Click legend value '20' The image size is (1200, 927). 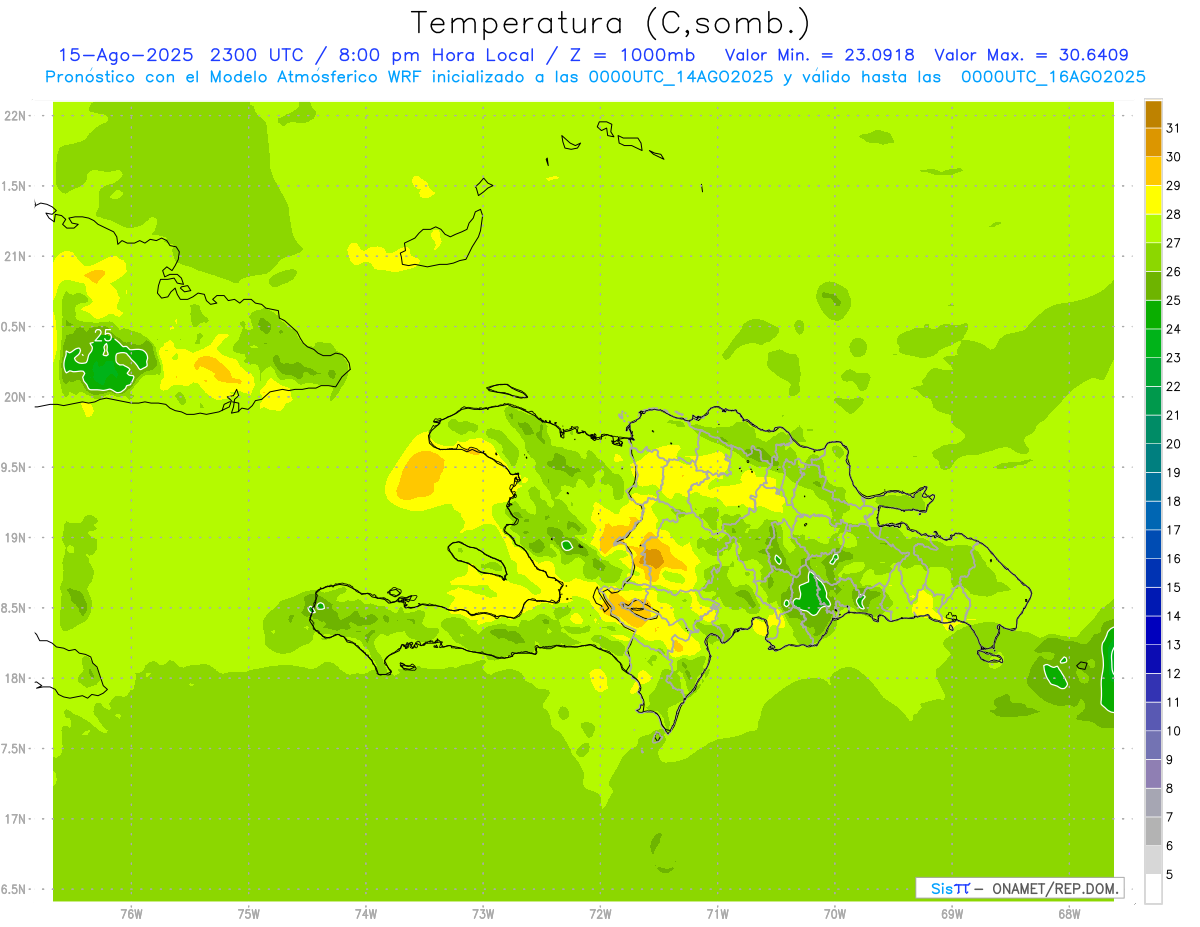click(x=1174, y=444)
